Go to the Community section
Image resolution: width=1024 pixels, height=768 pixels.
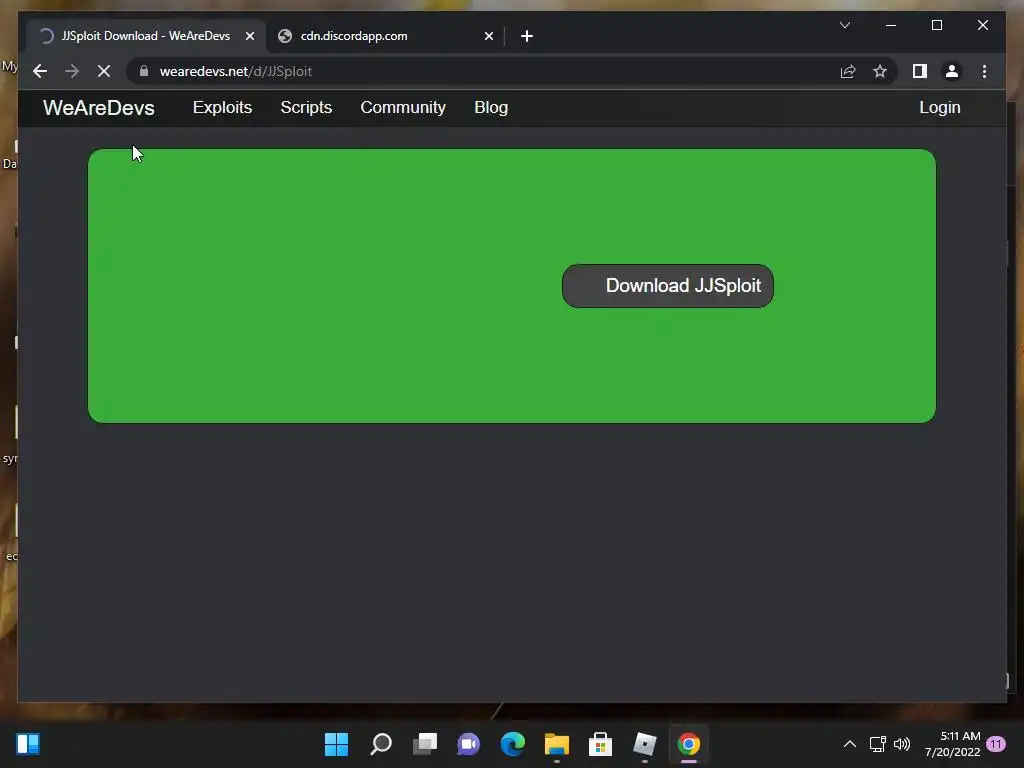[403, 108]
